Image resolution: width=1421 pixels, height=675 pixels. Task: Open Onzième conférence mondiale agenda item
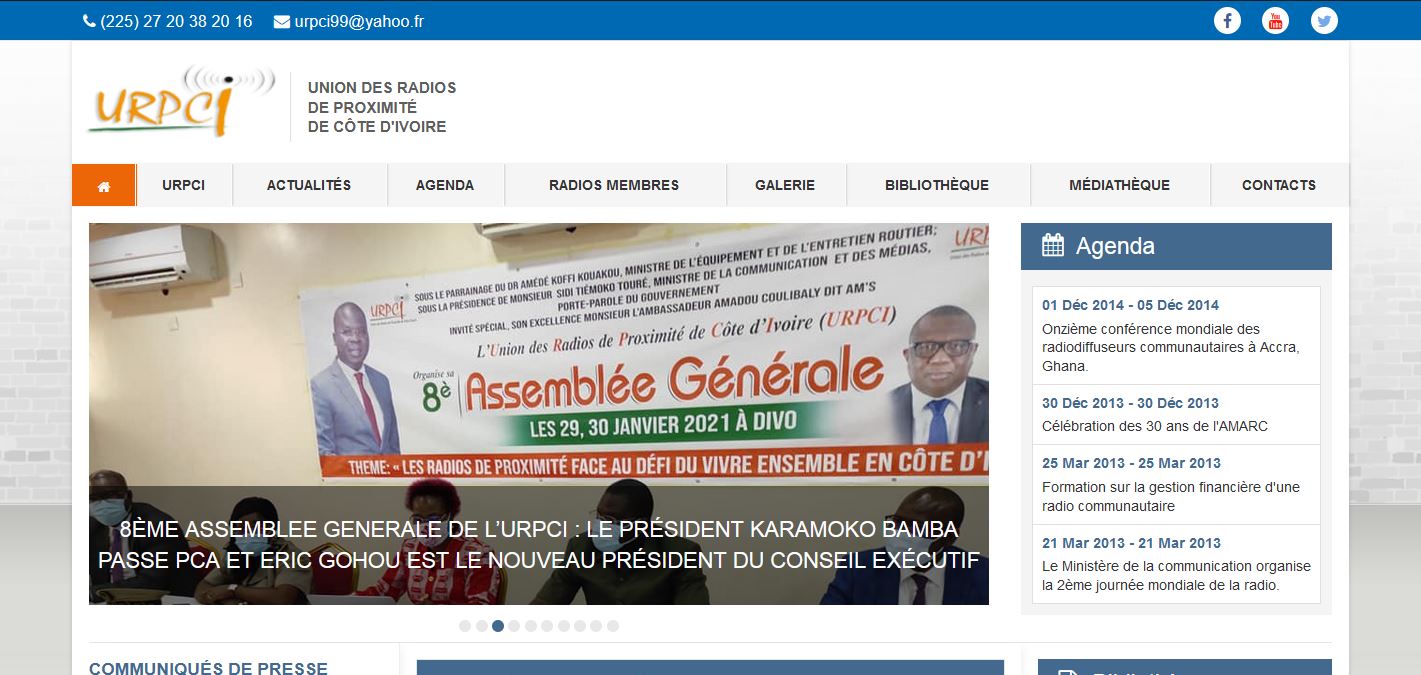point(1171,347)
